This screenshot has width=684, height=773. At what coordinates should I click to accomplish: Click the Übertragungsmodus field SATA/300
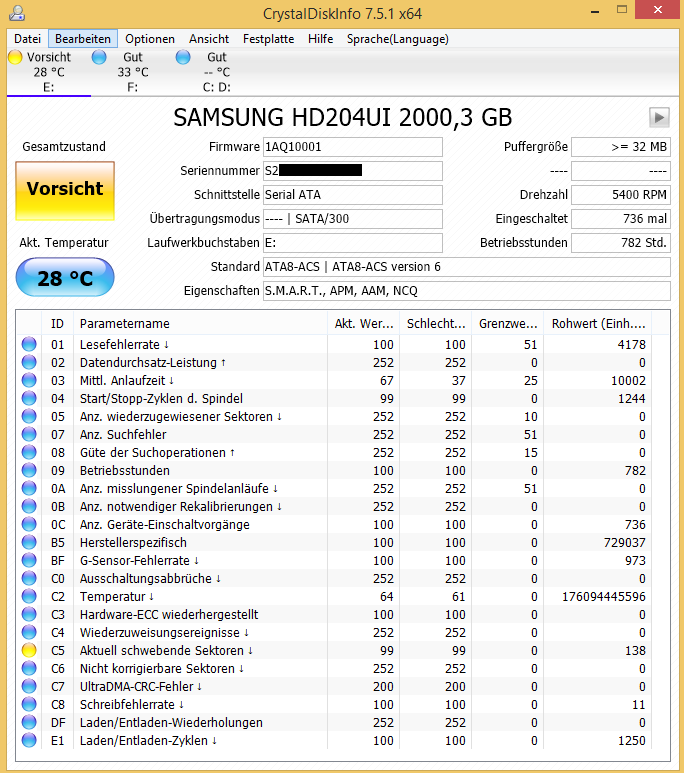pos(353,219)
